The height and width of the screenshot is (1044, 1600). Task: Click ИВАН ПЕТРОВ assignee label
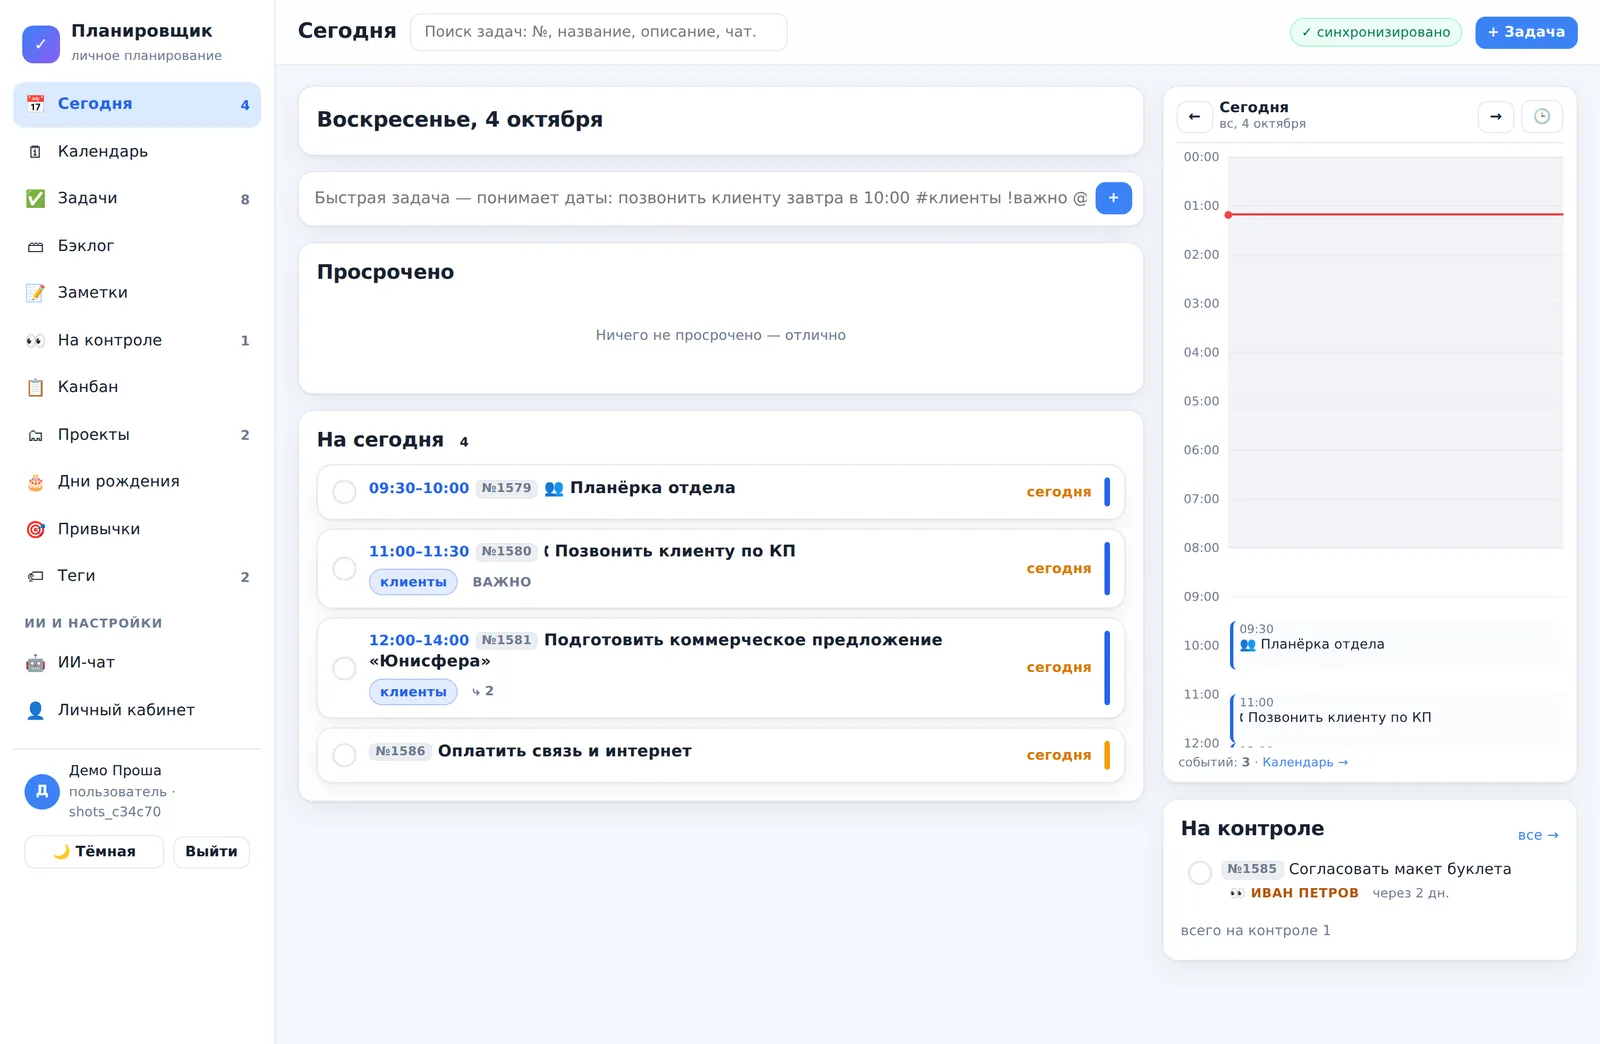[1304, 893]
